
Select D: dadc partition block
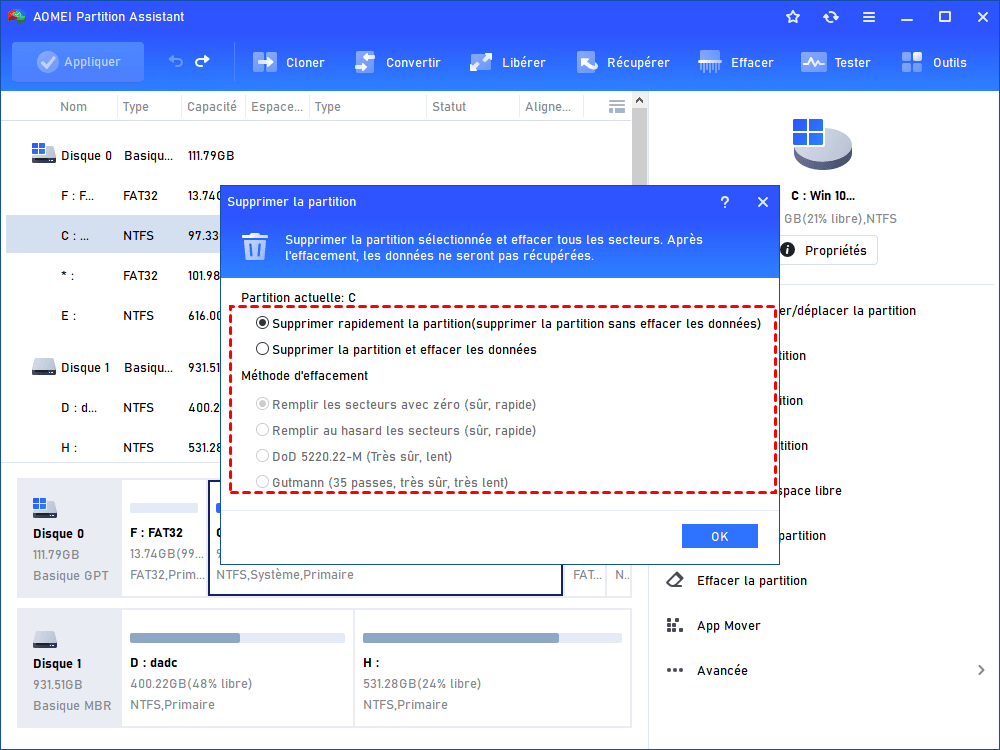coord(237,668)
